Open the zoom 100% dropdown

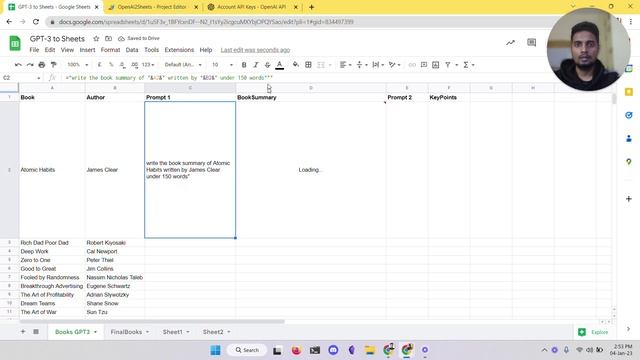click(x=77, y=64)
